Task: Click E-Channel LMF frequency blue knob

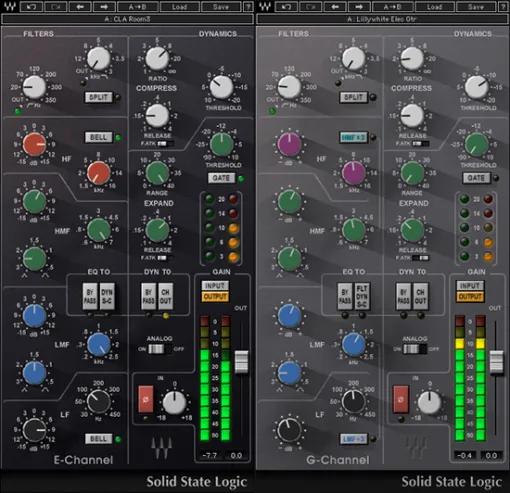Action: coord(99,344)
